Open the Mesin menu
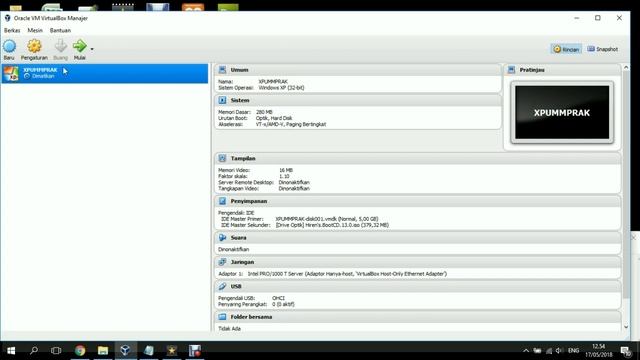Screen dimensions: 640x360 tap(35, 30)
